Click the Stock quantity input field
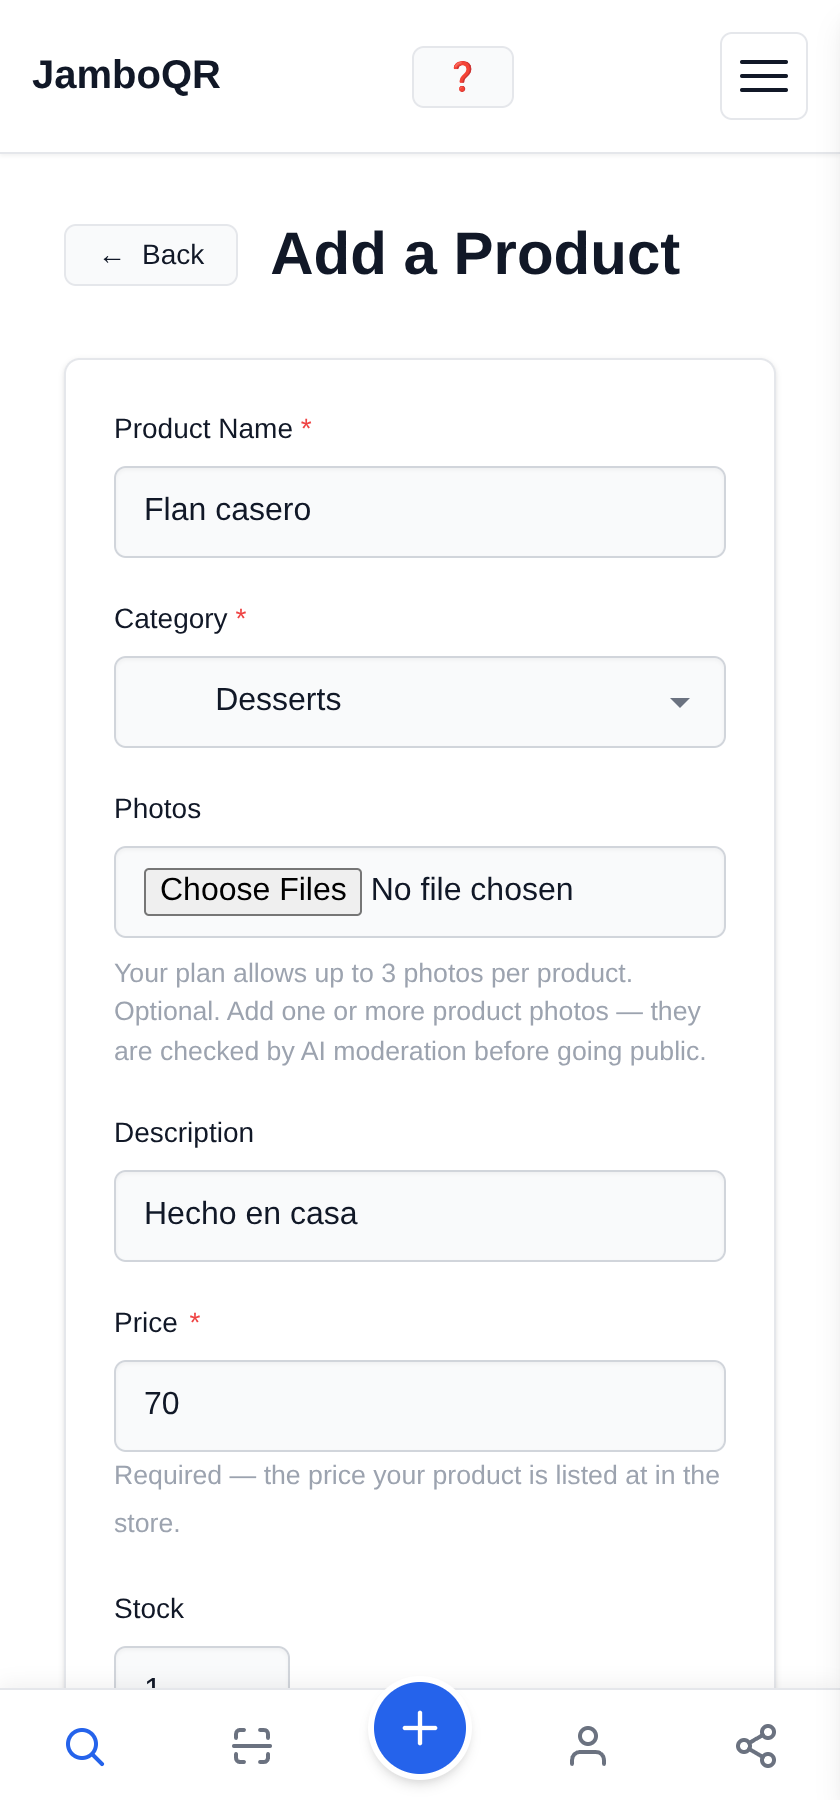The height and width of the screenshot is (1800, 840). coord(202,1668)
